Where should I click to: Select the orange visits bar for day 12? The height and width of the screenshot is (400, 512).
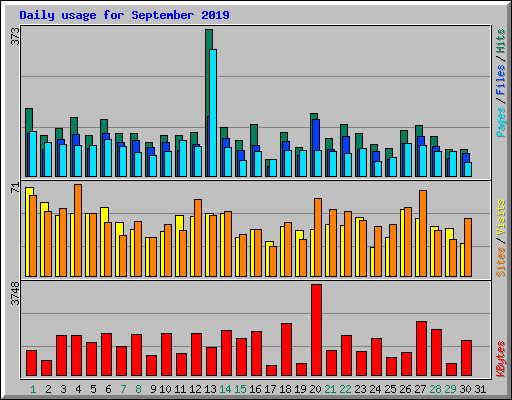click(198, 238)
